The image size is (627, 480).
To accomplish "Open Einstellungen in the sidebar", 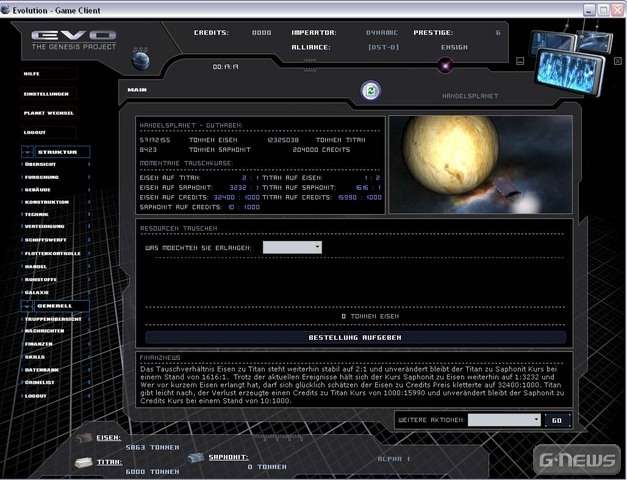I will point(46,94).
